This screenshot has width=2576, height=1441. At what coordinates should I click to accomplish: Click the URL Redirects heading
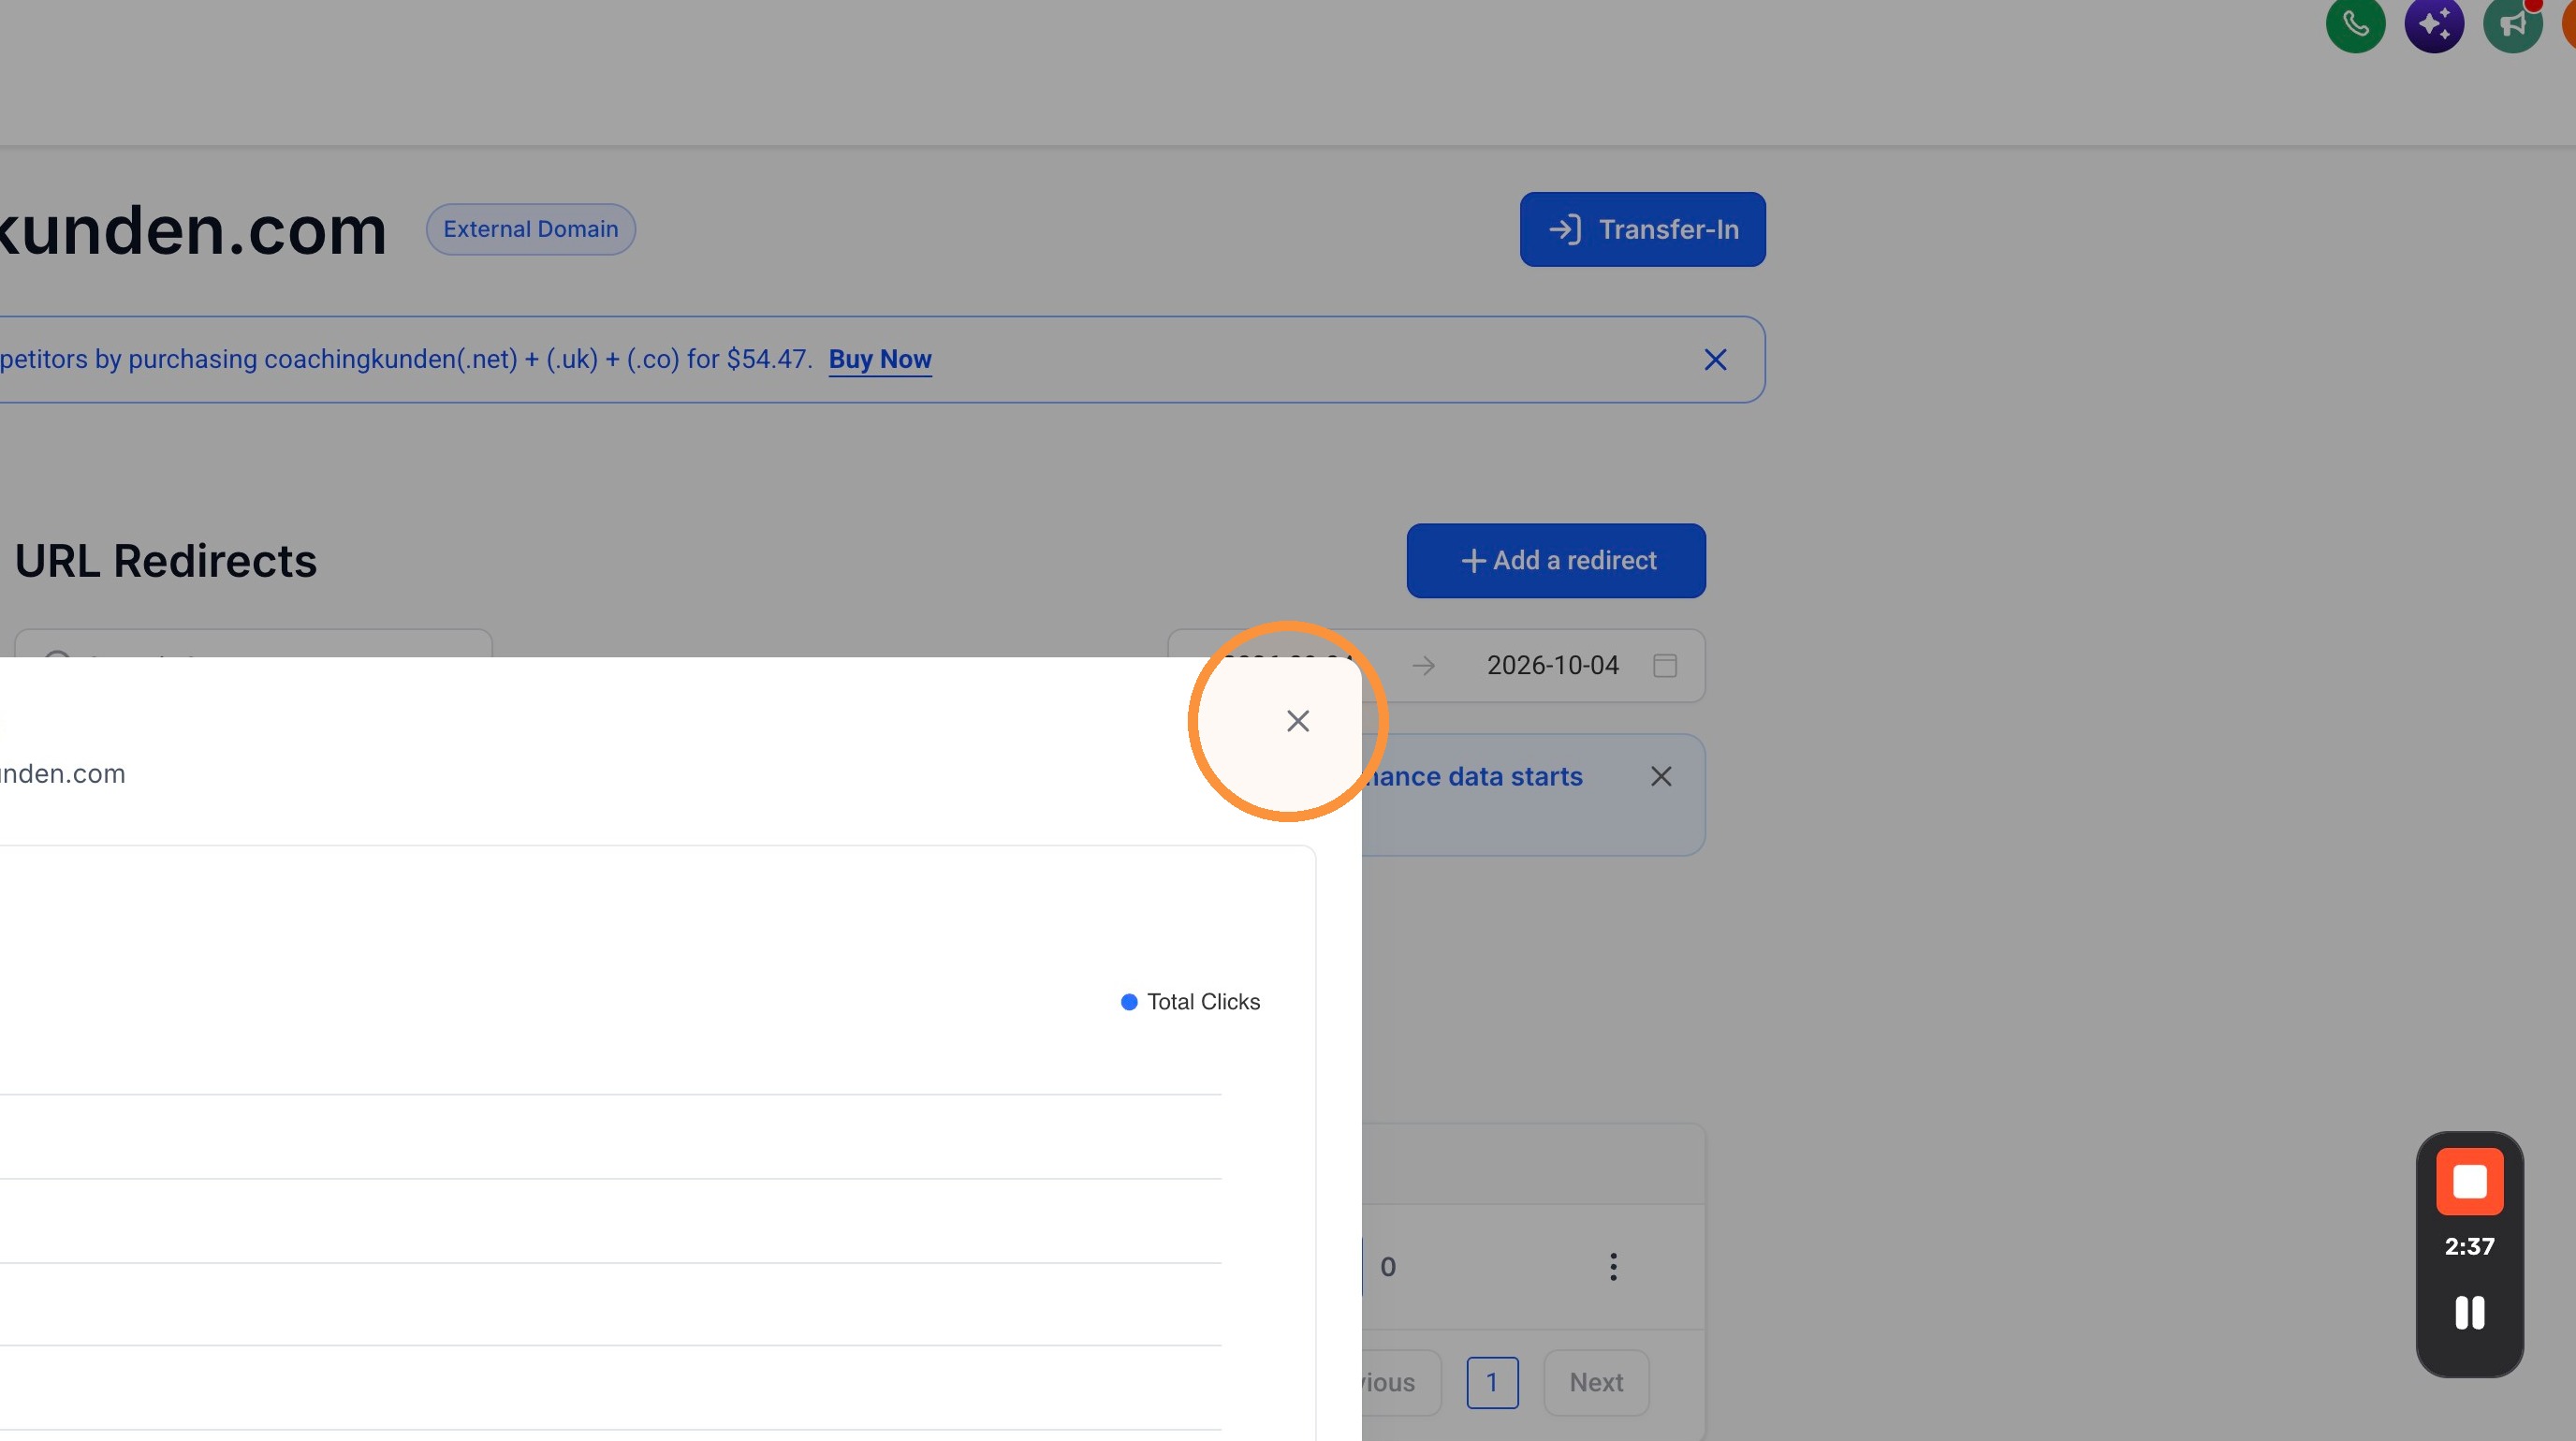coord(166,561)
